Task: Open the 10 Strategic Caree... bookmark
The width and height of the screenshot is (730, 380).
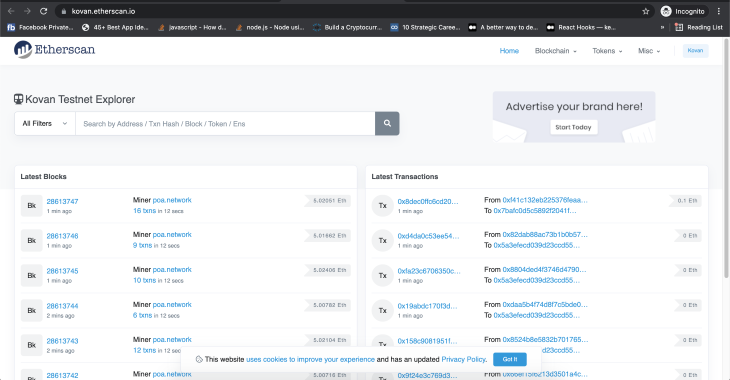Action: pos(425,27)
